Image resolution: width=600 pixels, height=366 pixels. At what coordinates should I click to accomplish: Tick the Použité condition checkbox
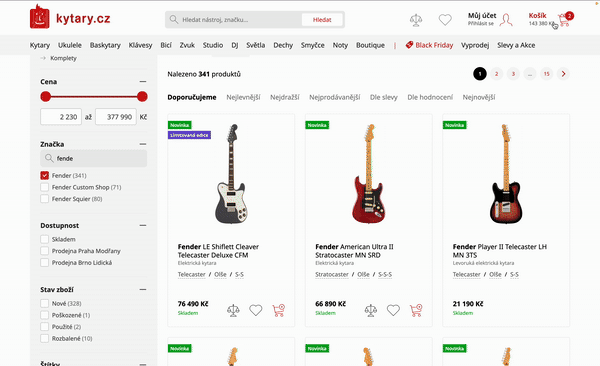pyautogui.click(x=45, y=327)
